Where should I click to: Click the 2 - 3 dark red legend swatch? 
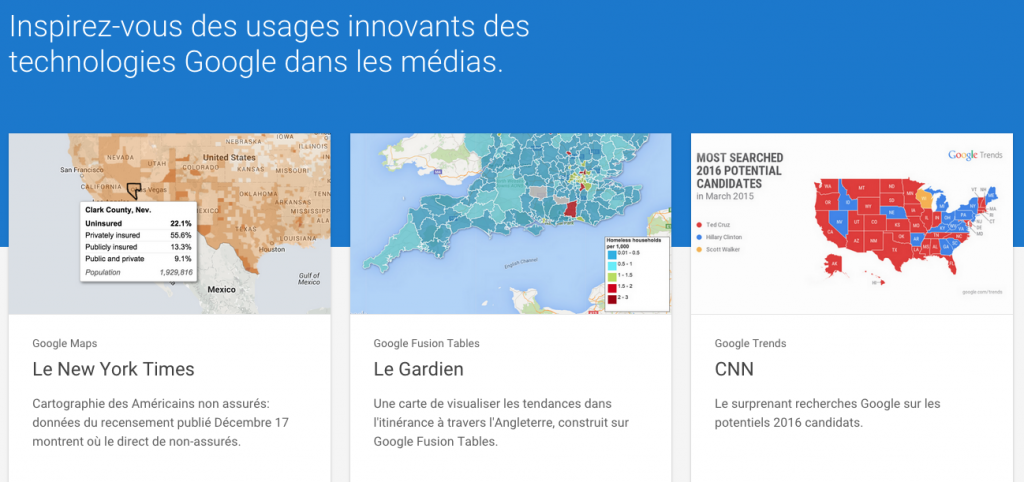click(x=612, y=299)
